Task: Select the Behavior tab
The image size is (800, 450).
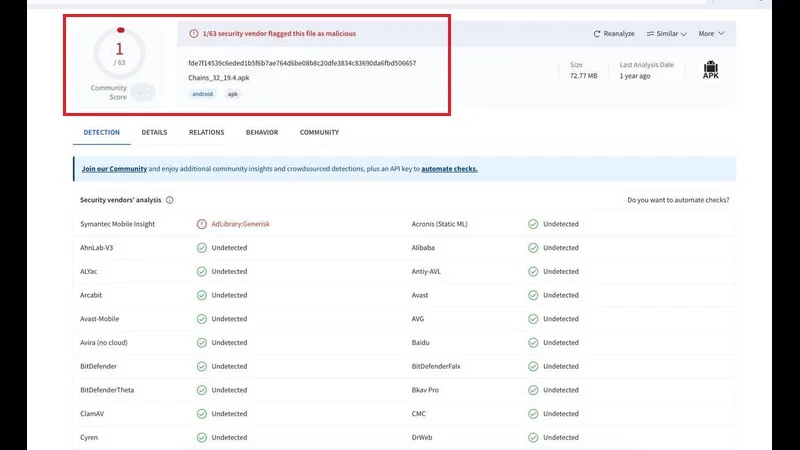Action: click(x=261, y=132)
